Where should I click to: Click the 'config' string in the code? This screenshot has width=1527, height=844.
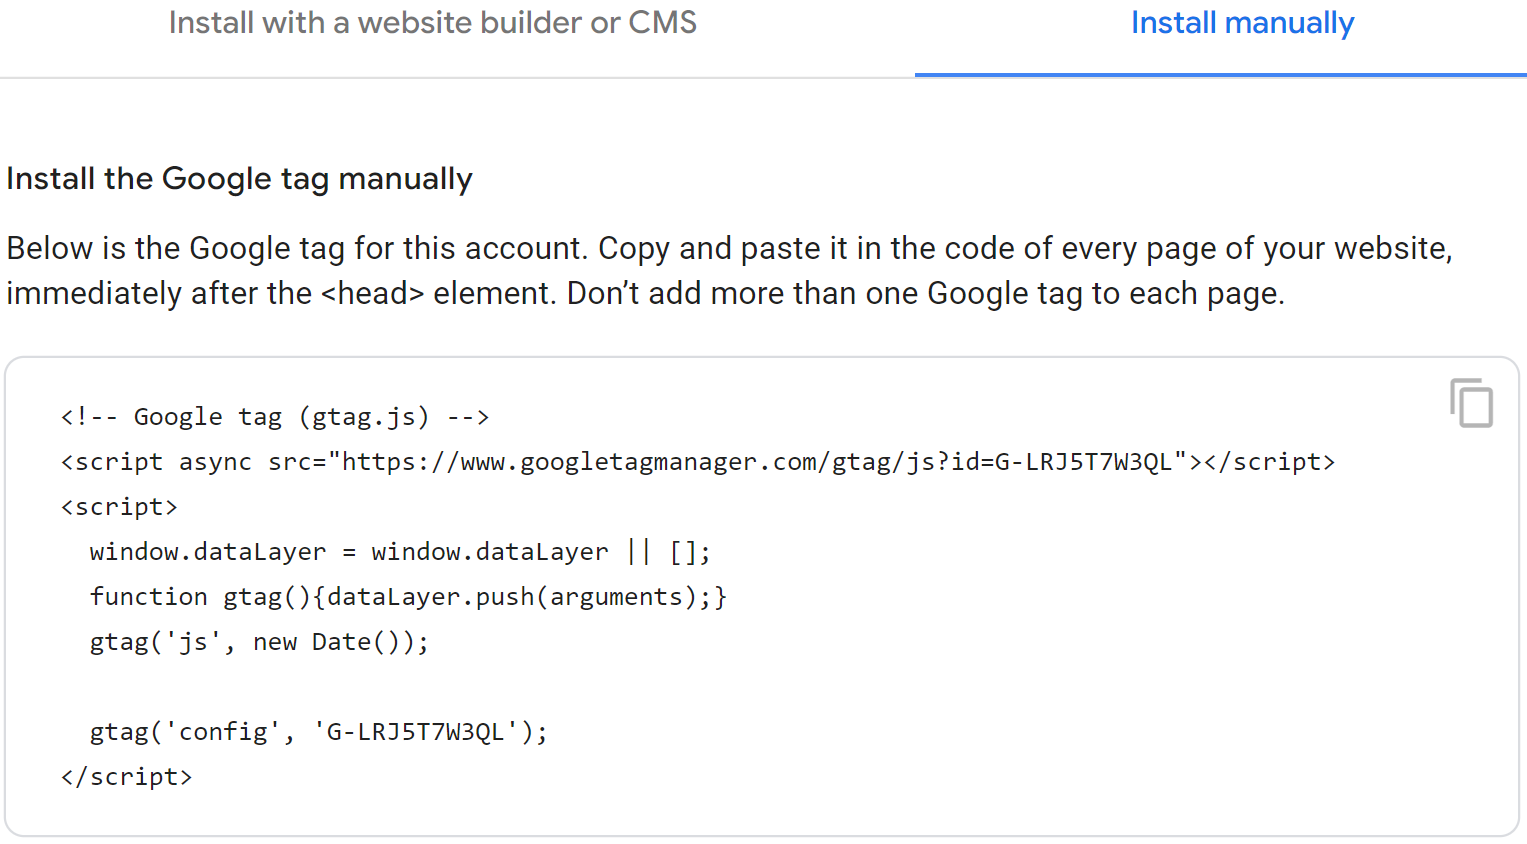(x=223, y=732)
